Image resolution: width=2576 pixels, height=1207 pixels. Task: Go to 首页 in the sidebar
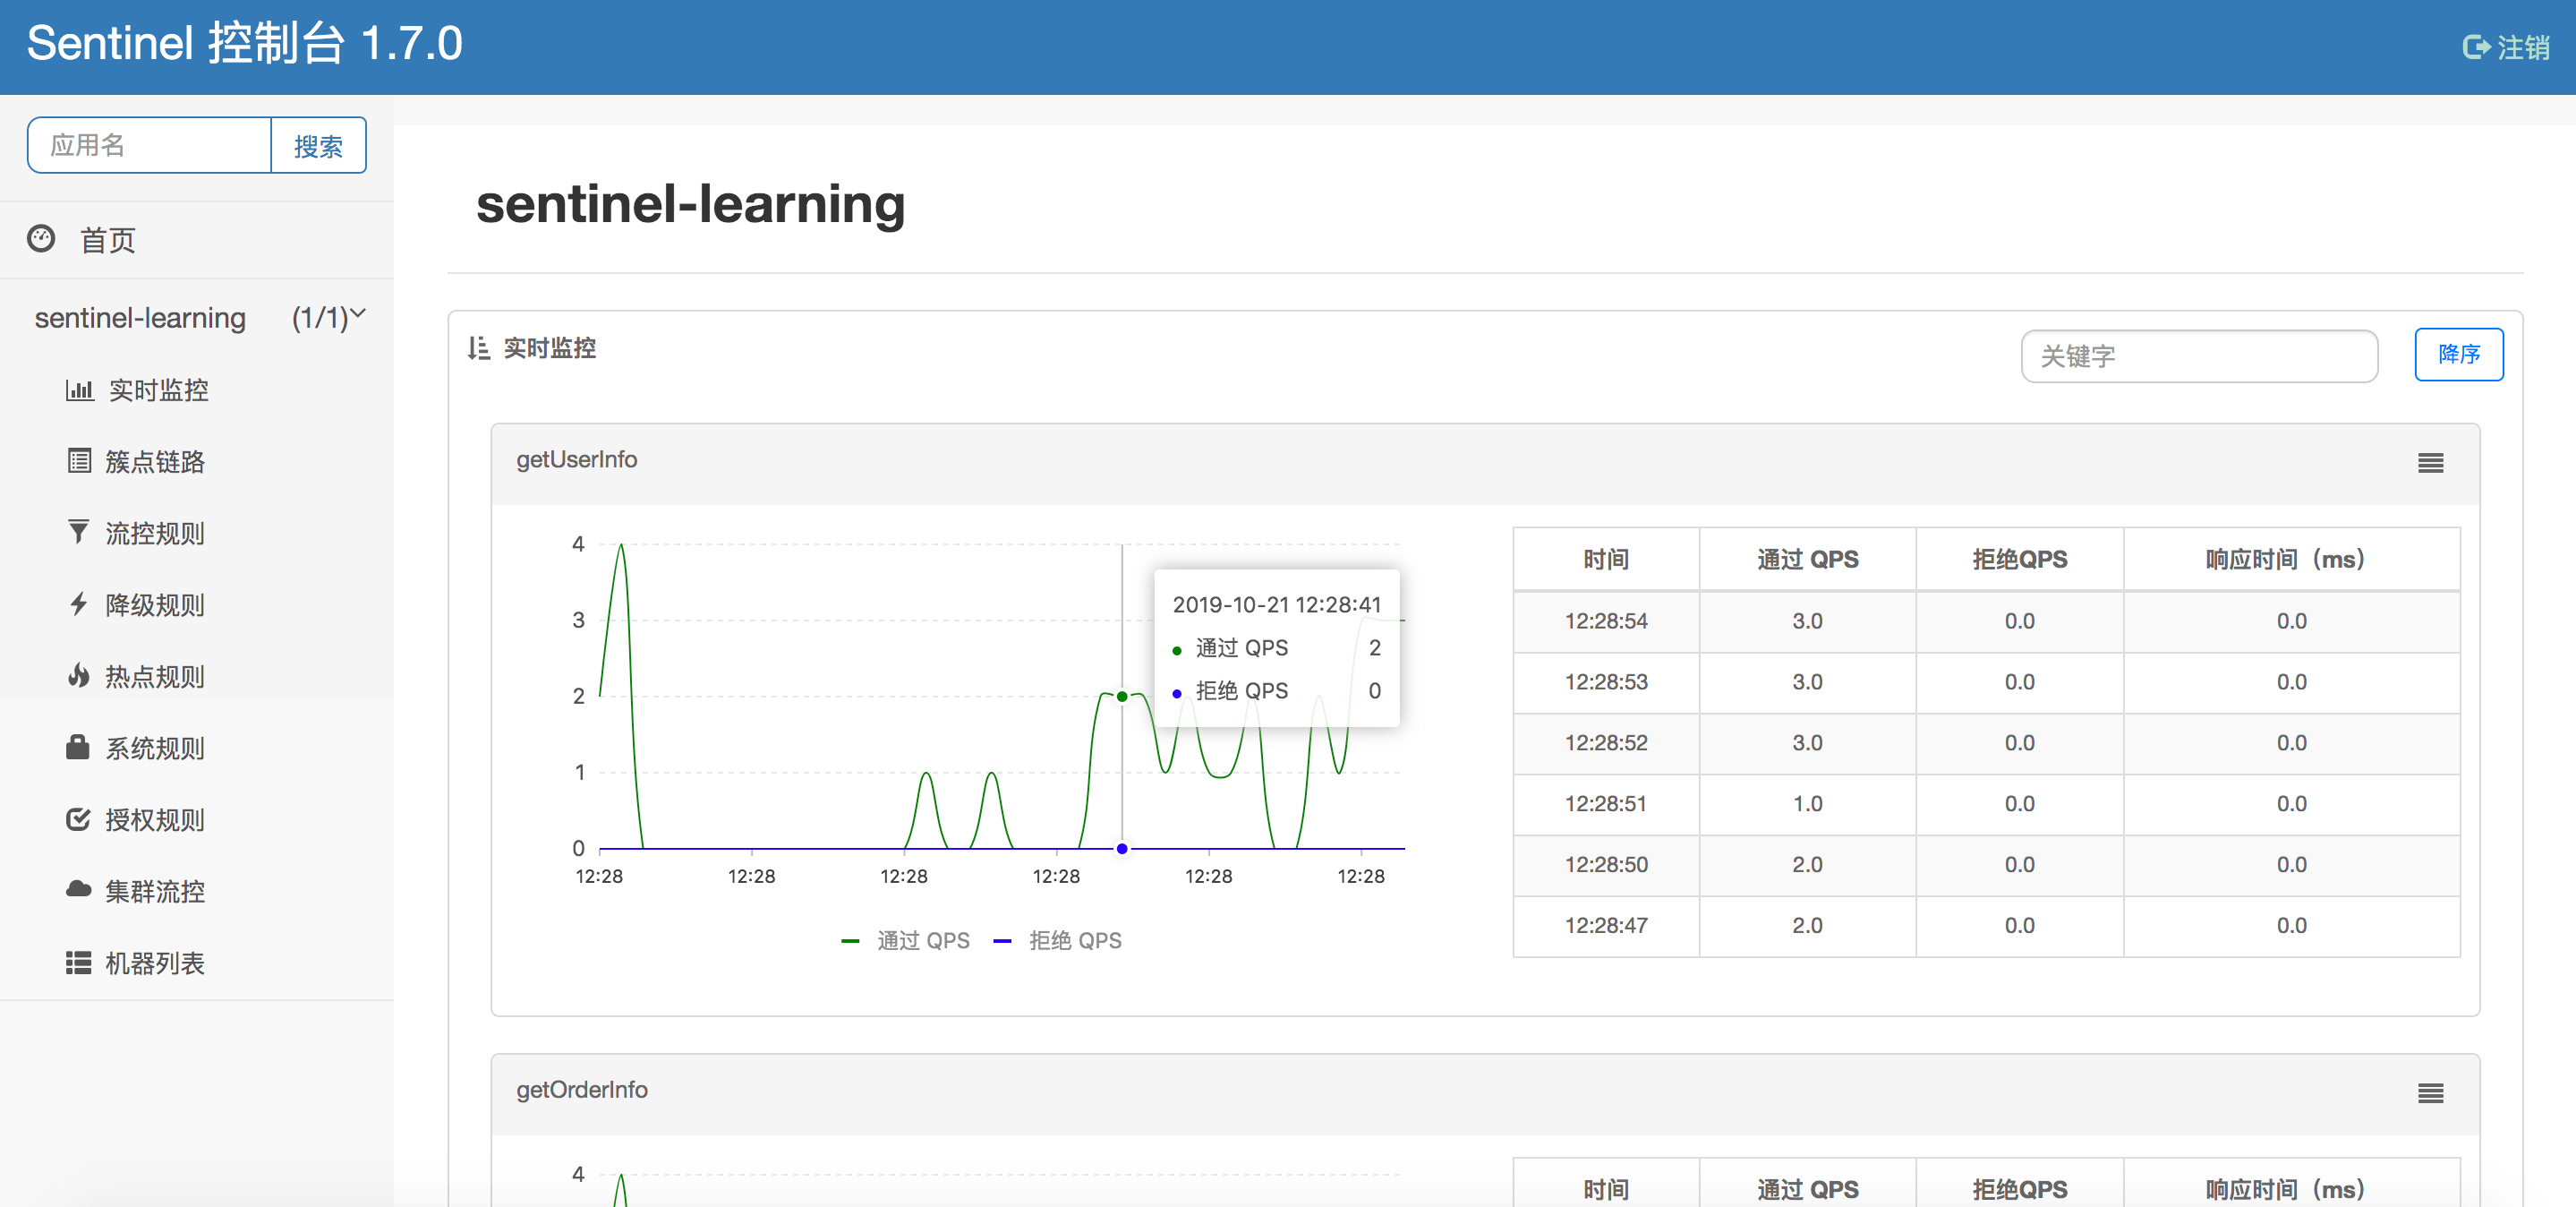[107, 240]
